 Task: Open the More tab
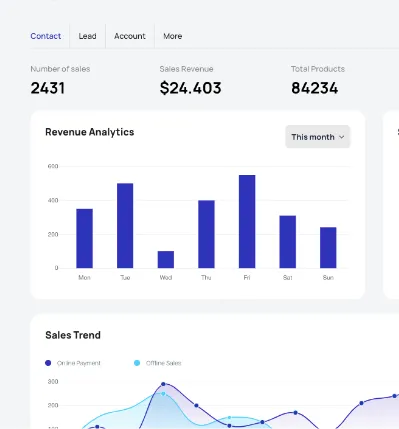[x=173, y=36]
